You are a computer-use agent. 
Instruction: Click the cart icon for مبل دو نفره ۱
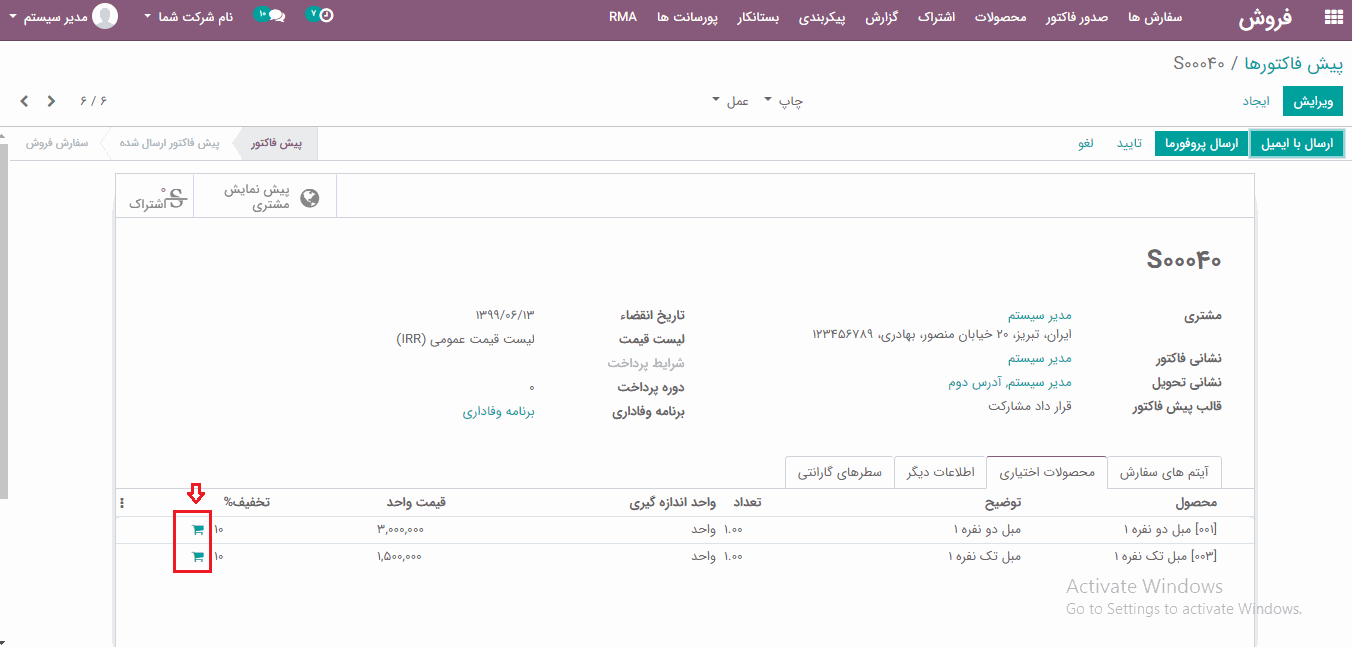pos(198,530)
